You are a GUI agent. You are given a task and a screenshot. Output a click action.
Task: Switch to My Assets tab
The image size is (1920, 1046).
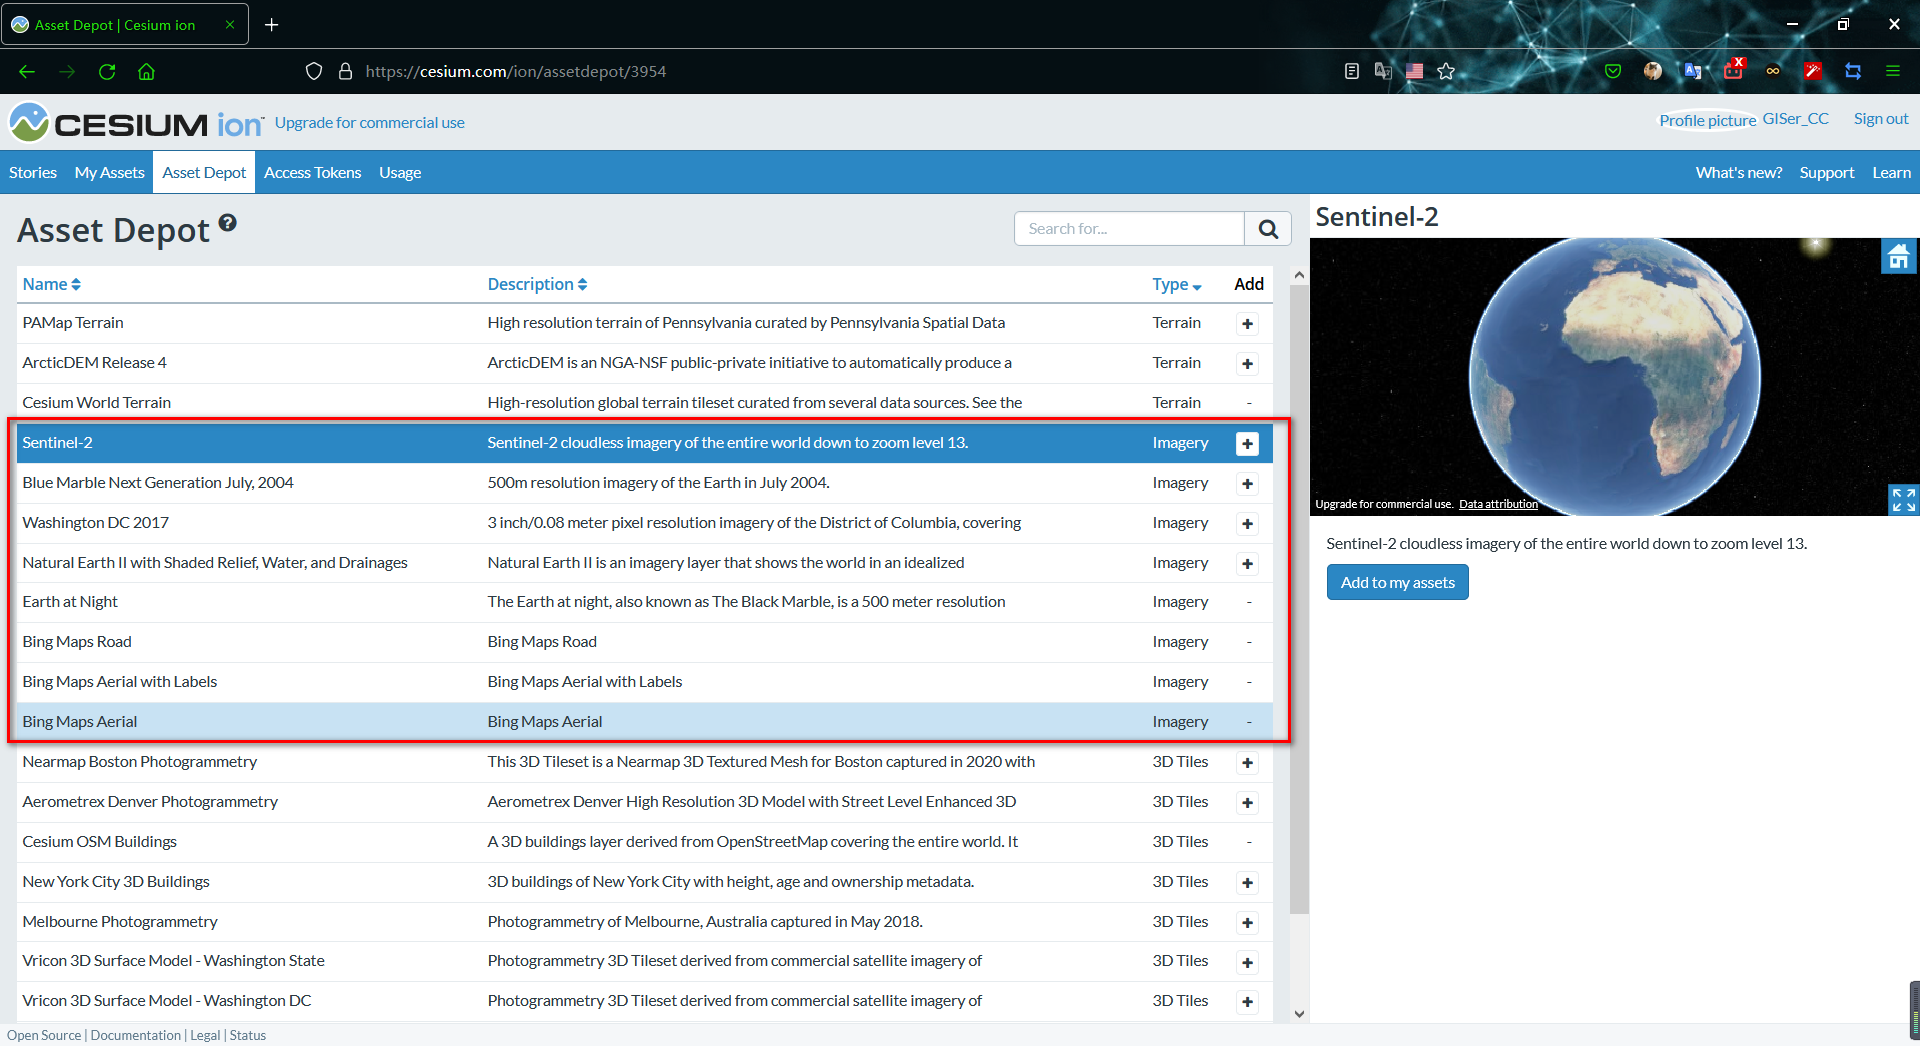109,173
